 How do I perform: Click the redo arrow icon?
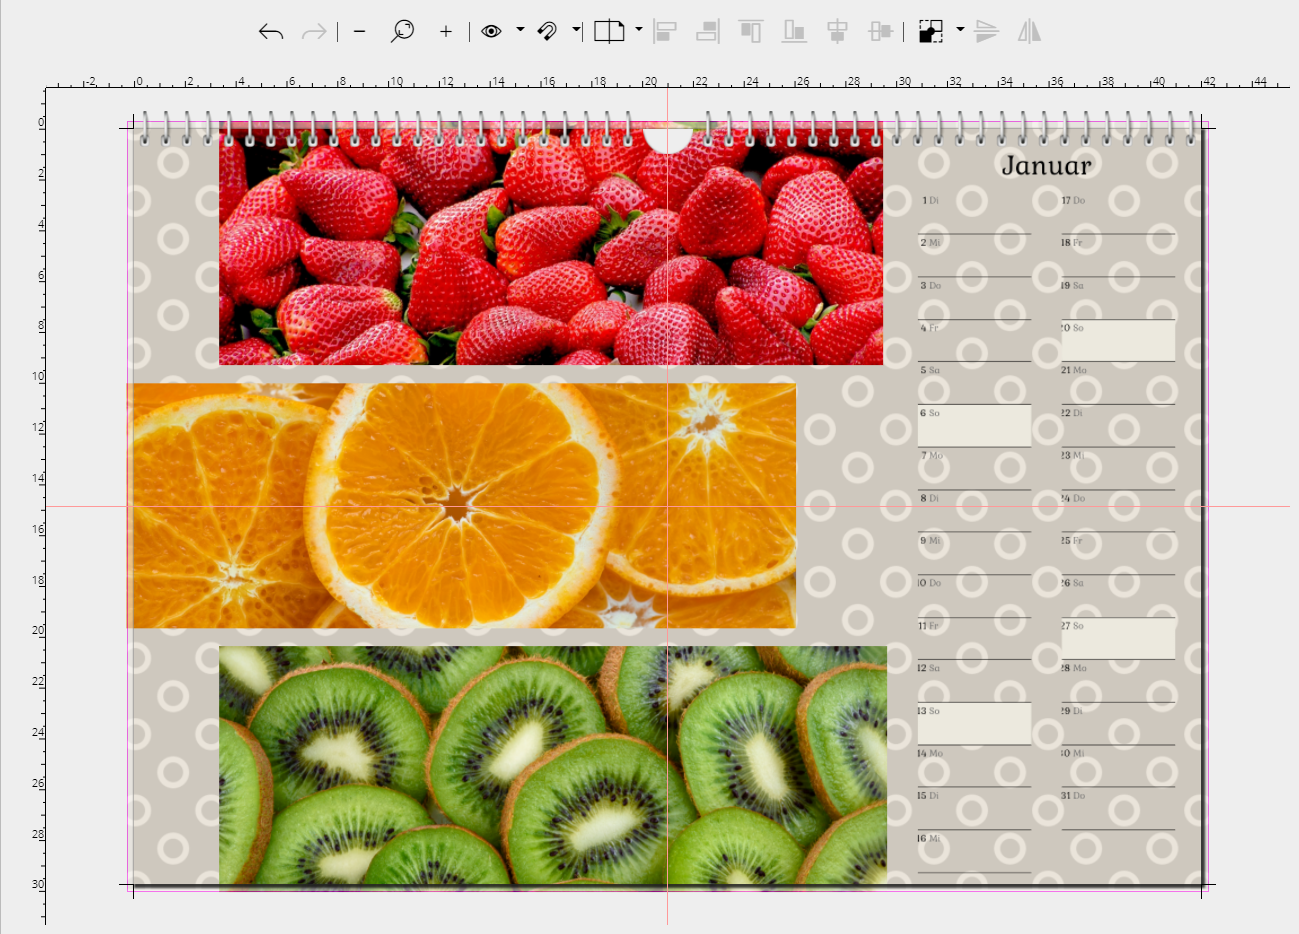pyautogui.click(x=314, y=32)
